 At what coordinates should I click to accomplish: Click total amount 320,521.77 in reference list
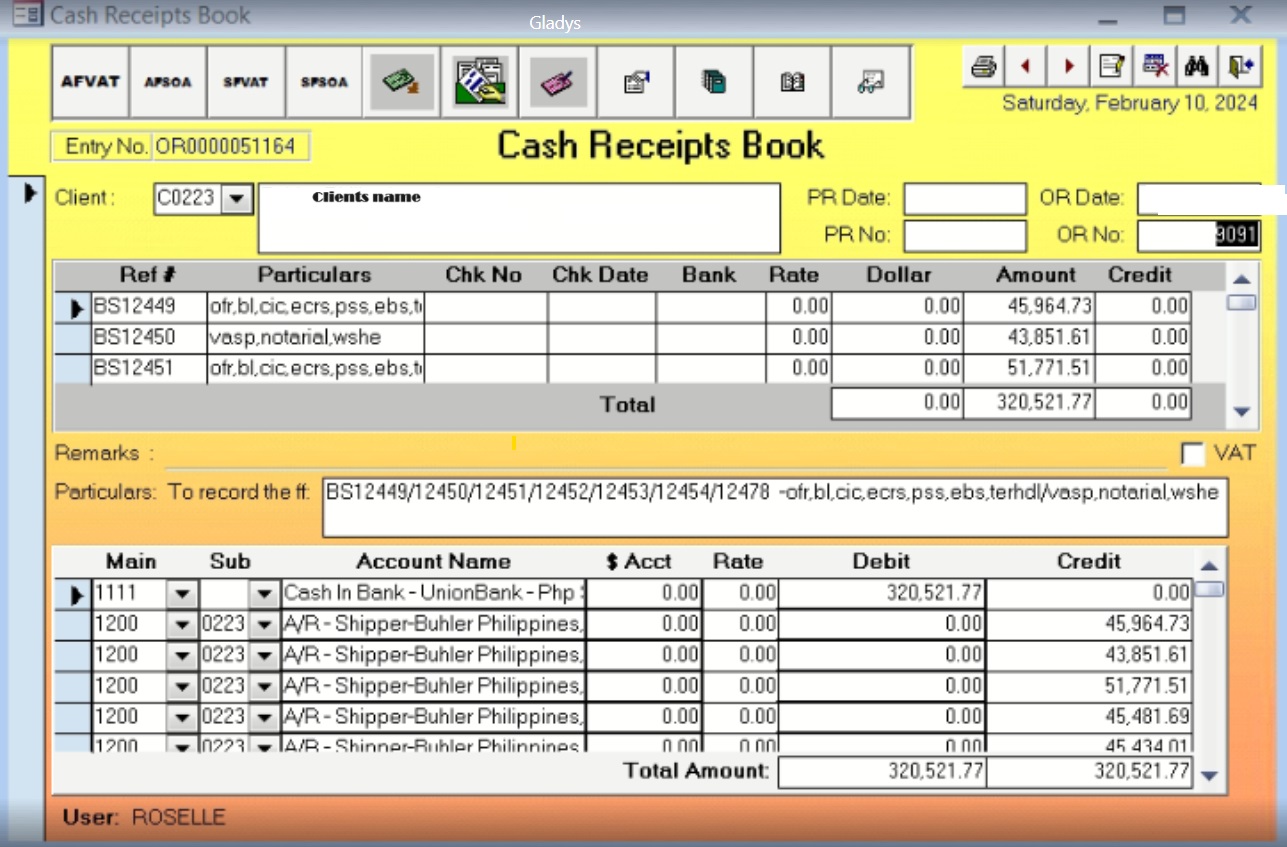tap(1030, 404)
